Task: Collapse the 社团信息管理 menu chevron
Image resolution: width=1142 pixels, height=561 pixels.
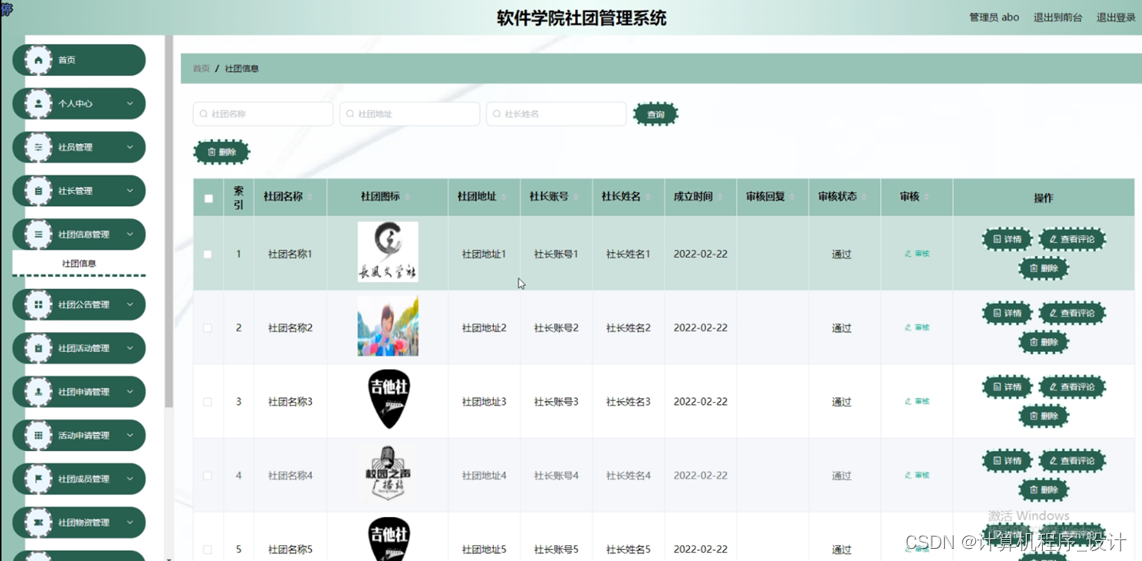Action: point(130,235)
